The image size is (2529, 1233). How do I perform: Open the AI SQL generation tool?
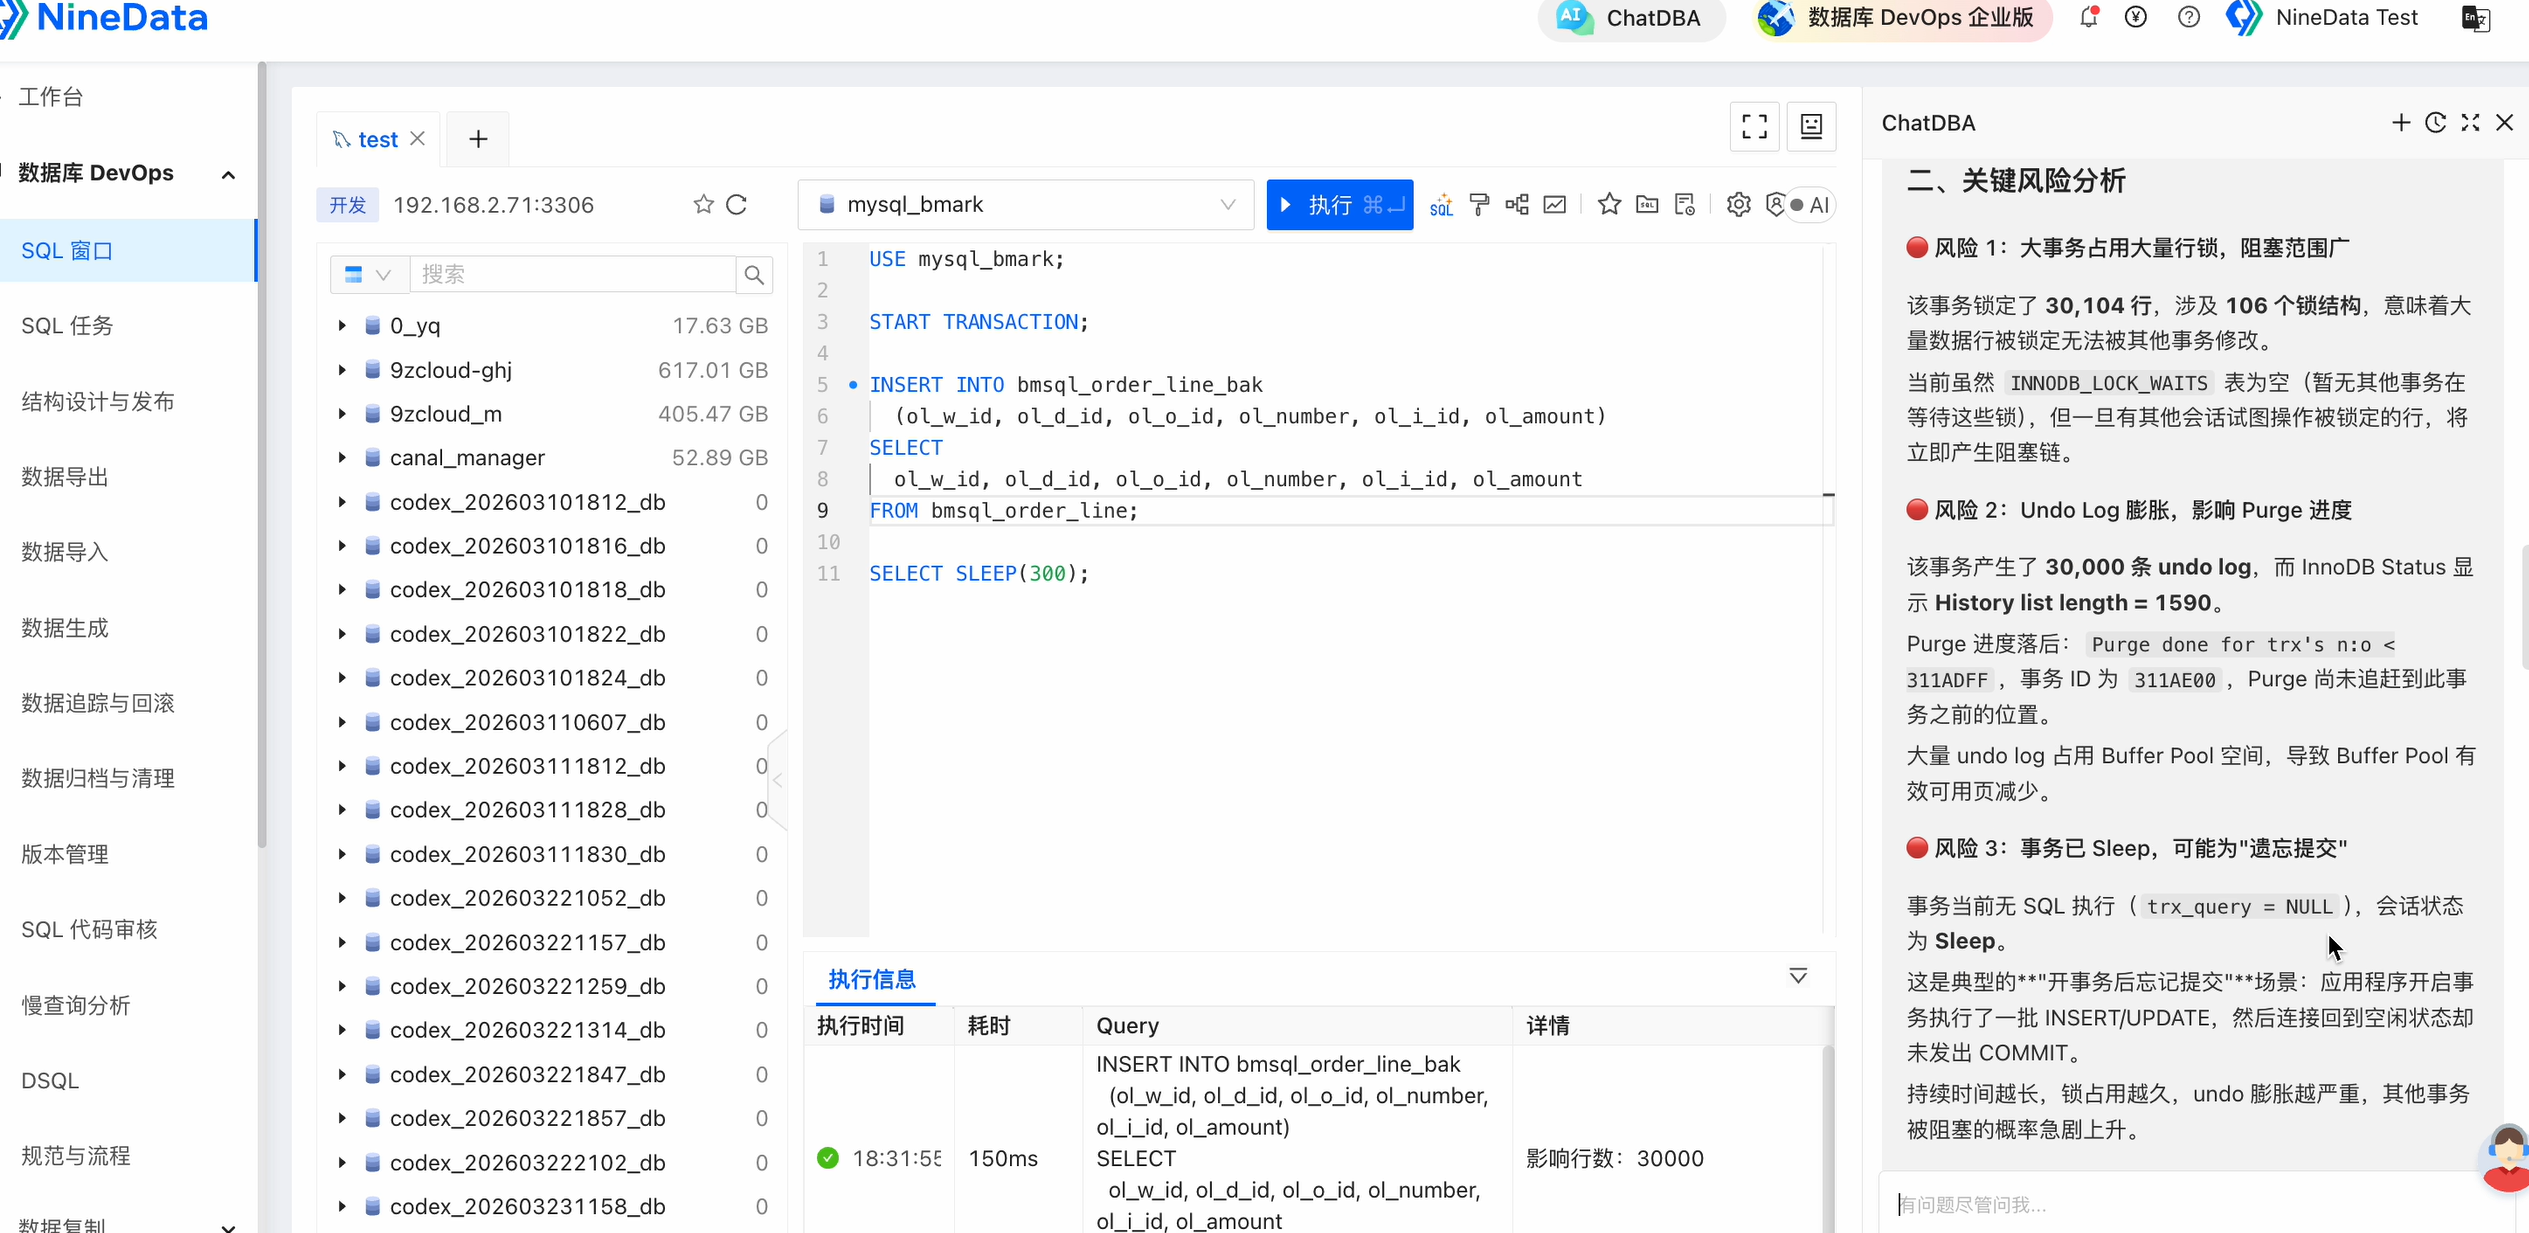click(1441, 205)
